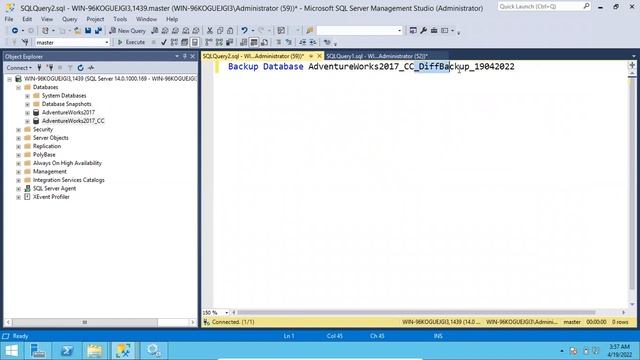This screenshot has width=640, height=360.
Task: Open Server Manager from the taskbar
Action: point(38,351)
